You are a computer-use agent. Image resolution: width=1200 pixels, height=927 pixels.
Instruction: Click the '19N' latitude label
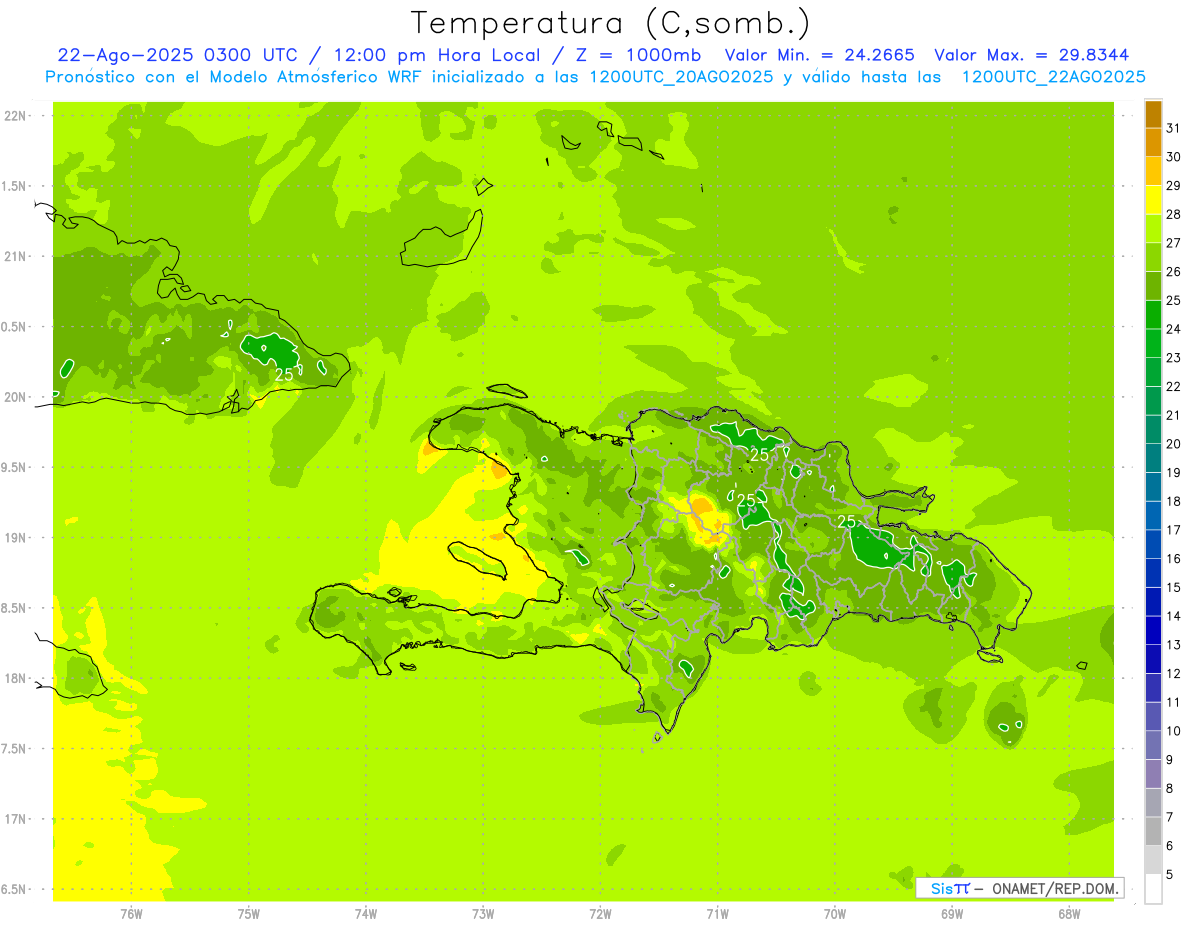click(x=15, y=538)
